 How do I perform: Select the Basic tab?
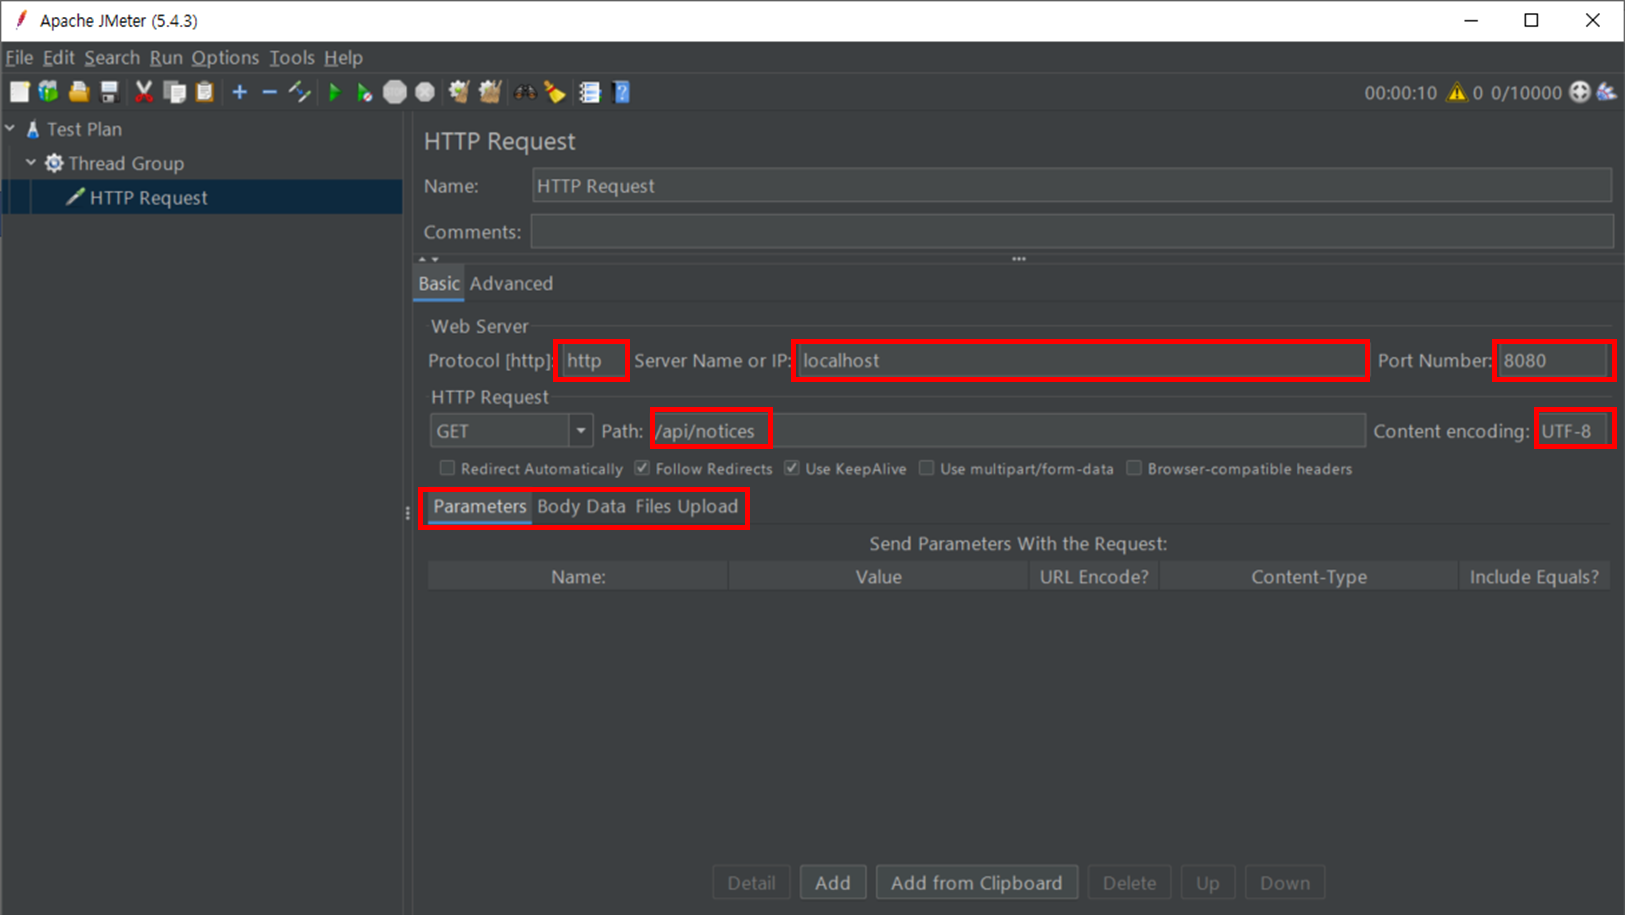pyautogui.click(x=439, y=284)
